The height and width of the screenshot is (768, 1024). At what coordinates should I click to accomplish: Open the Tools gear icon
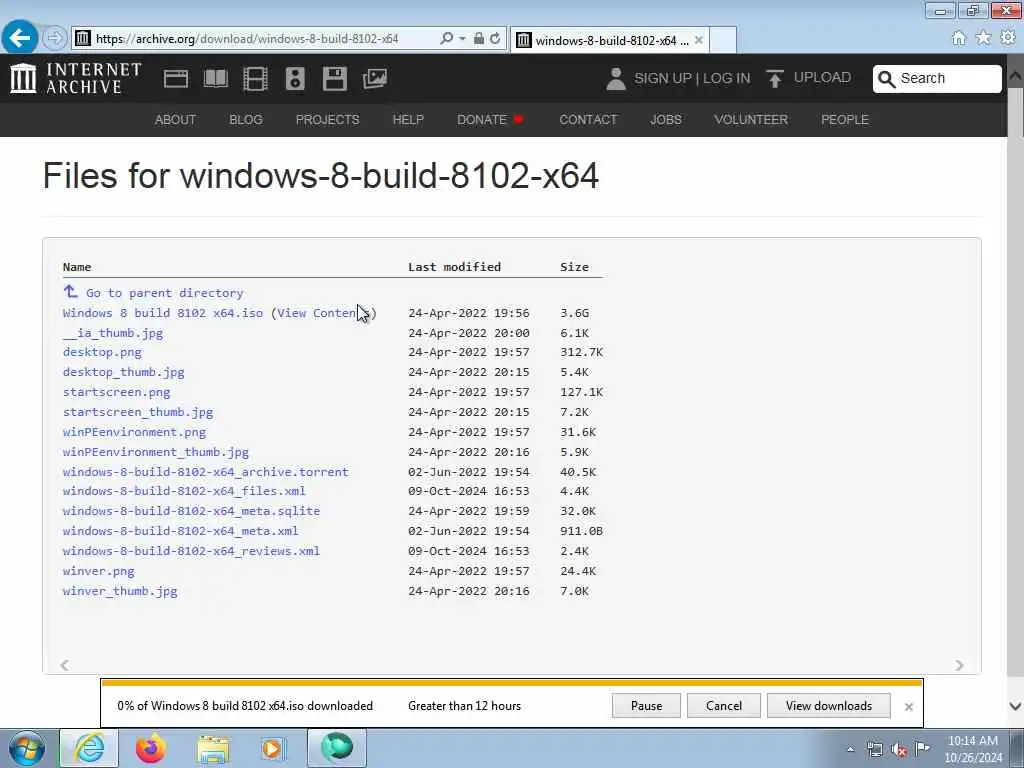click(x=1008, y=38)
